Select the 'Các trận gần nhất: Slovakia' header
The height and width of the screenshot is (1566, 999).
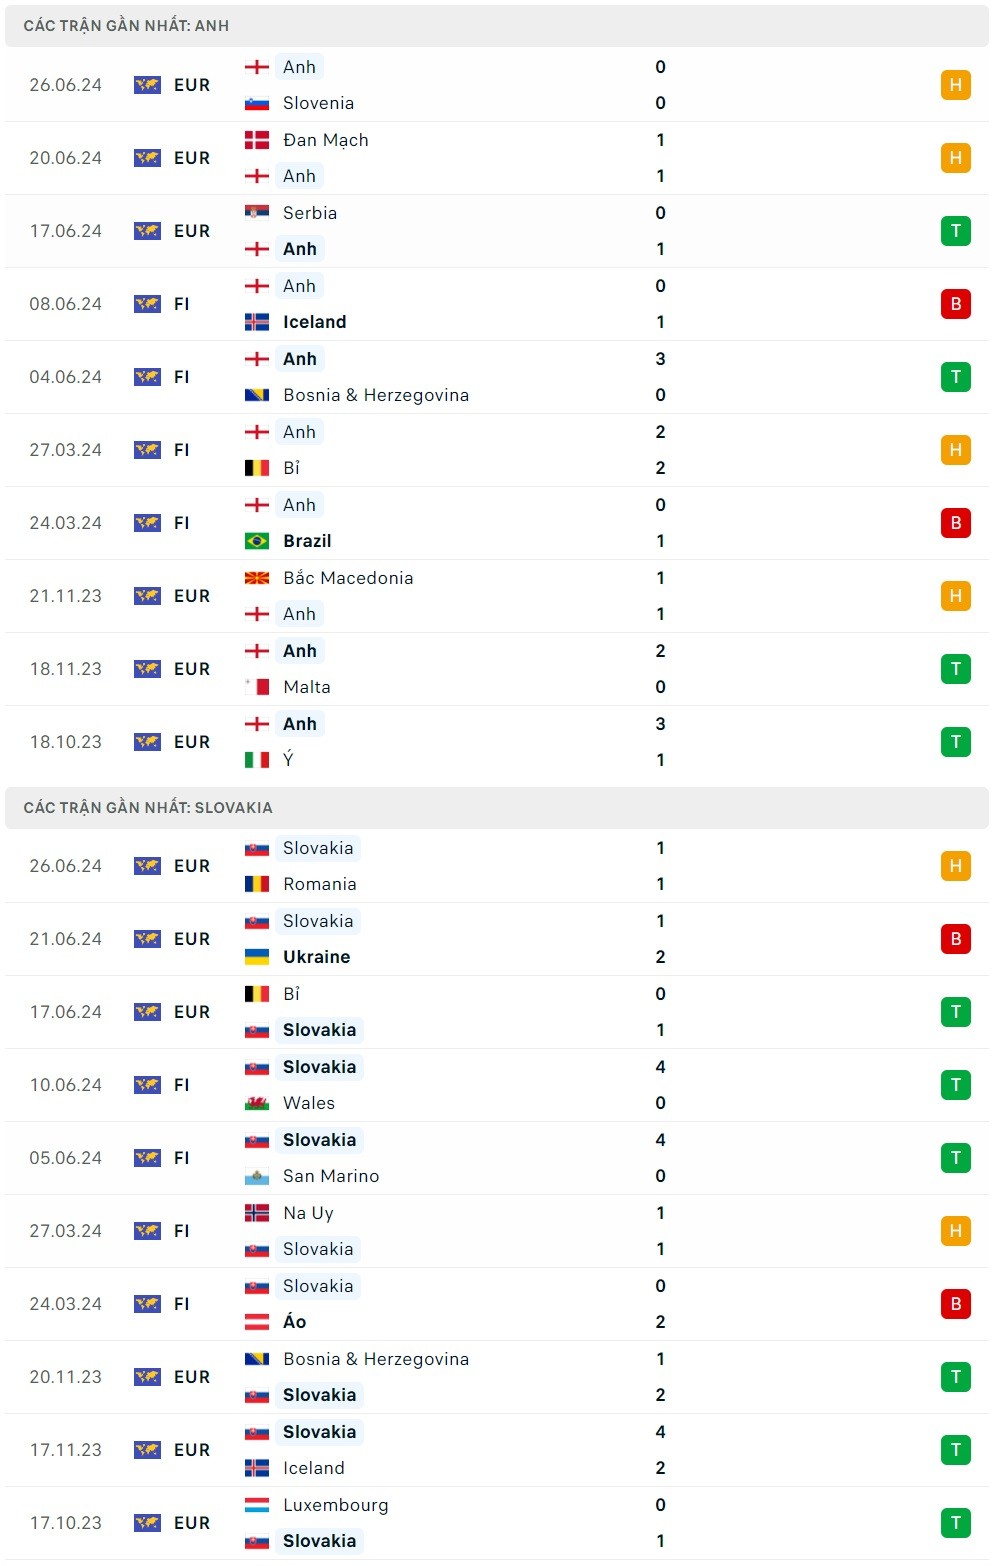point(148,808)
